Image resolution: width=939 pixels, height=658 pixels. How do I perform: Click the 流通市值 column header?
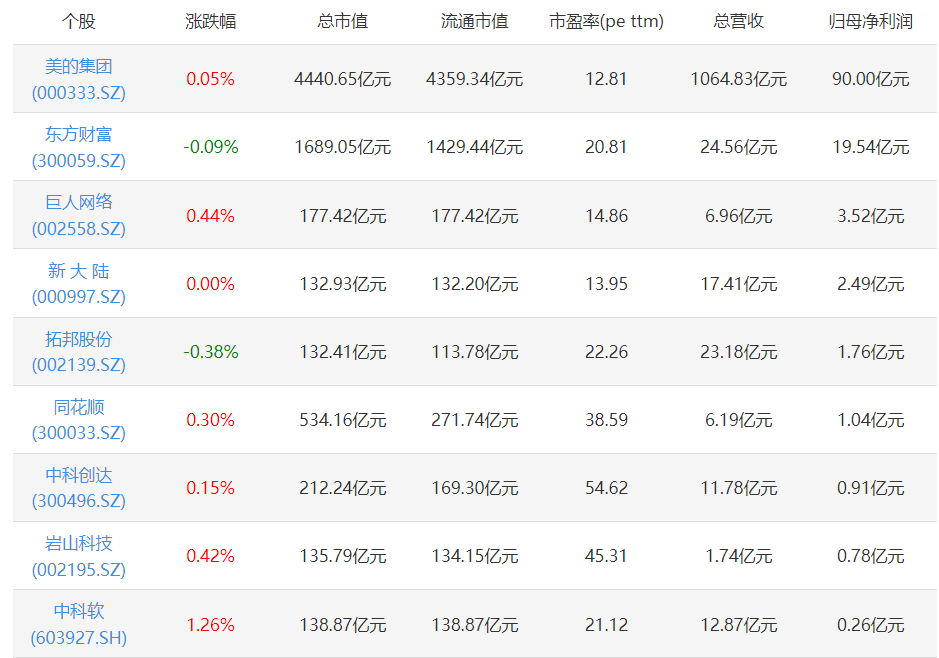point(474,22)
